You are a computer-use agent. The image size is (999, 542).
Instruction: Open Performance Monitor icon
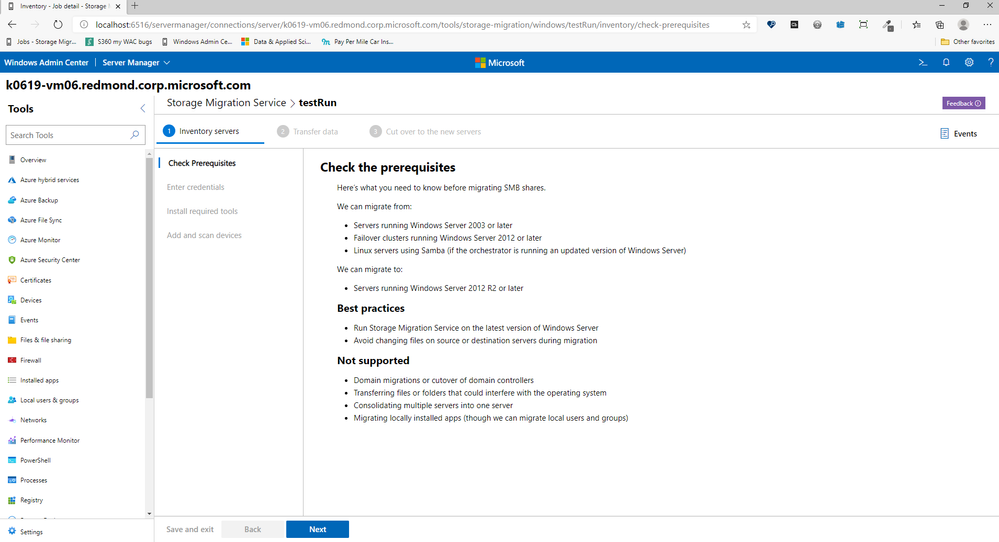pos(11,440)
